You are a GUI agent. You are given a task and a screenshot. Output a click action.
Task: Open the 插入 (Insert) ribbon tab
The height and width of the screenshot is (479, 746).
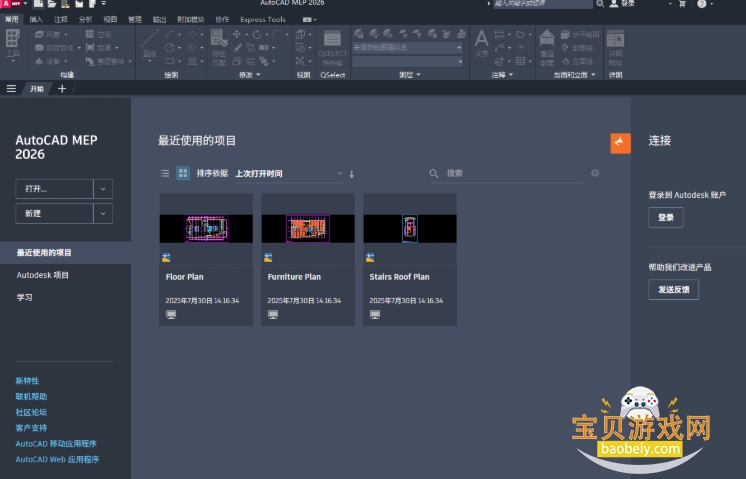(x=36, y=20)
